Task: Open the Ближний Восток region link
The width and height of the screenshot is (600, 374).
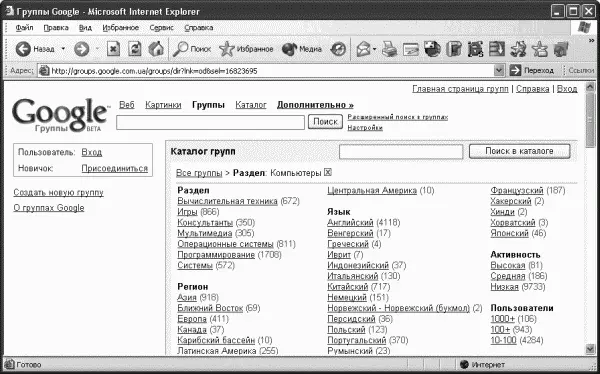Action: pos(210,308)
